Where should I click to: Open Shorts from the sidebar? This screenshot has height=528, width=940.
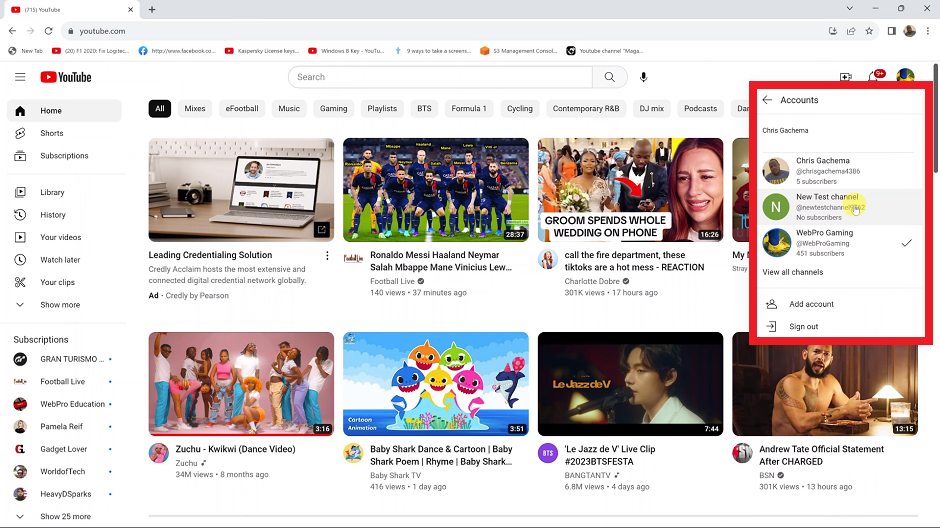[x=51, y=133]
